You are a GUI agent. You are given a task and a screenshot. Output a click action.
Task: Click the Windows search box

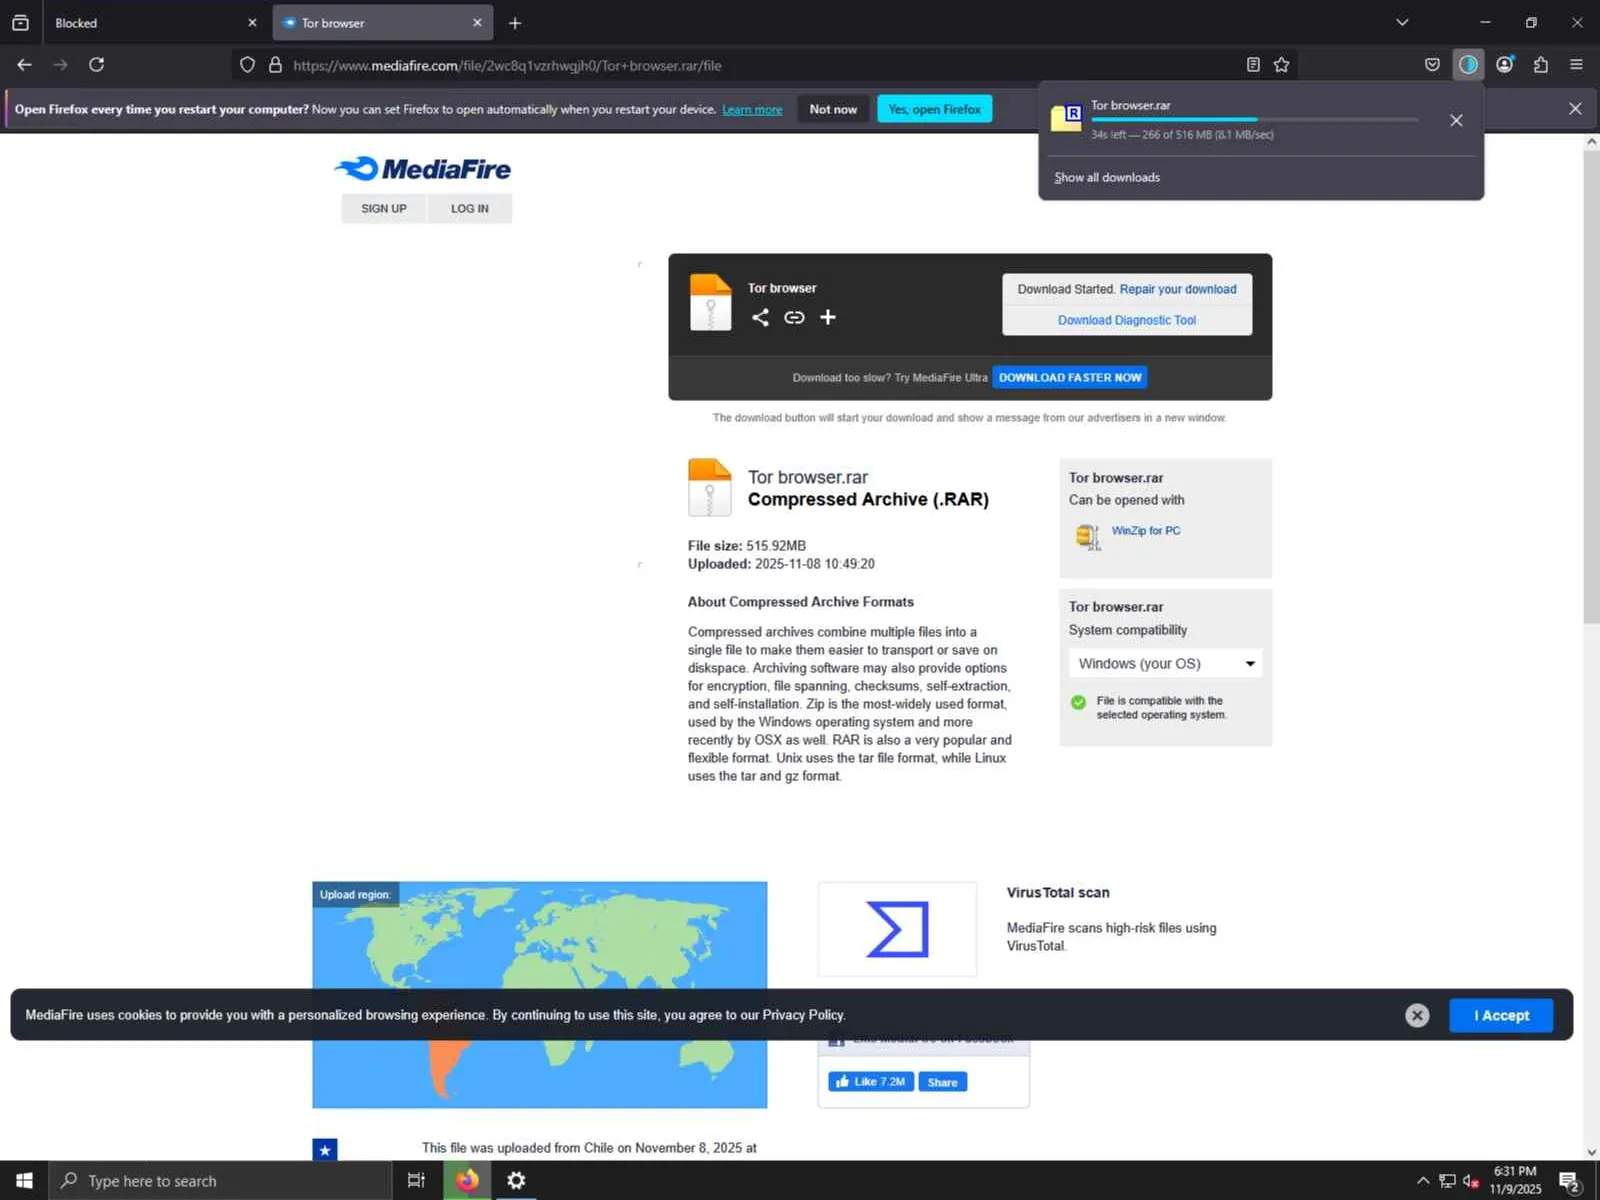pos(220,1181)
